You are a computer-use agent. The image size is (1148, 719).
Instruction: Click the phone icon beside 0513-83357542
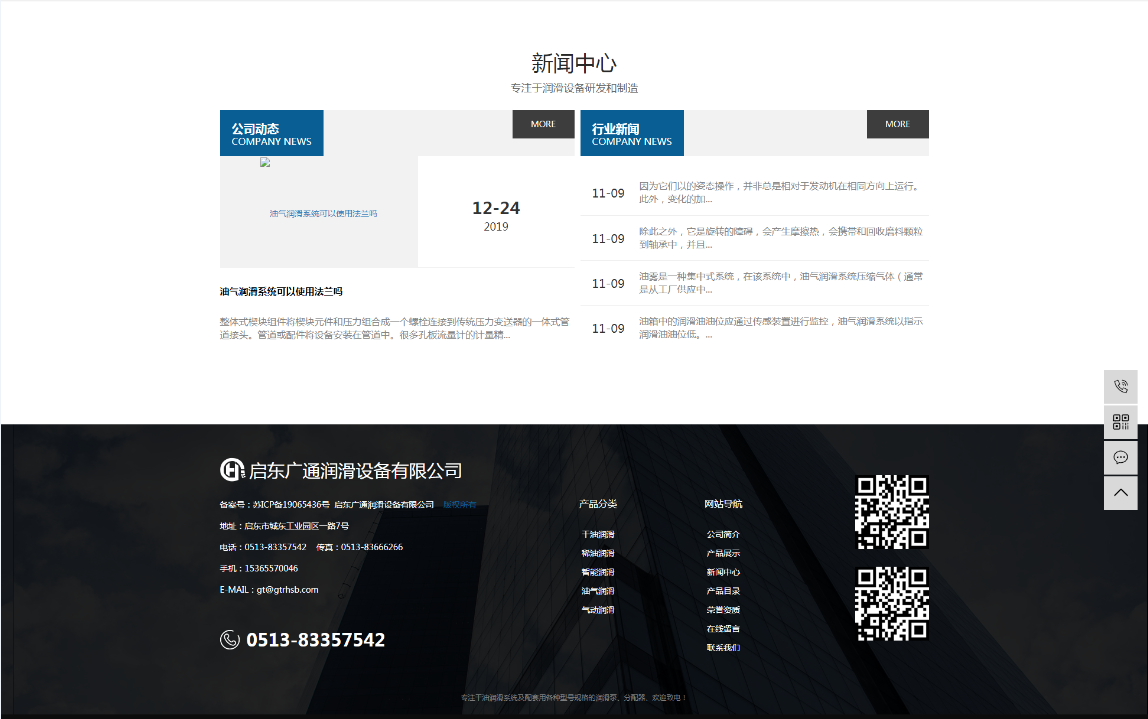pos(230,640)
